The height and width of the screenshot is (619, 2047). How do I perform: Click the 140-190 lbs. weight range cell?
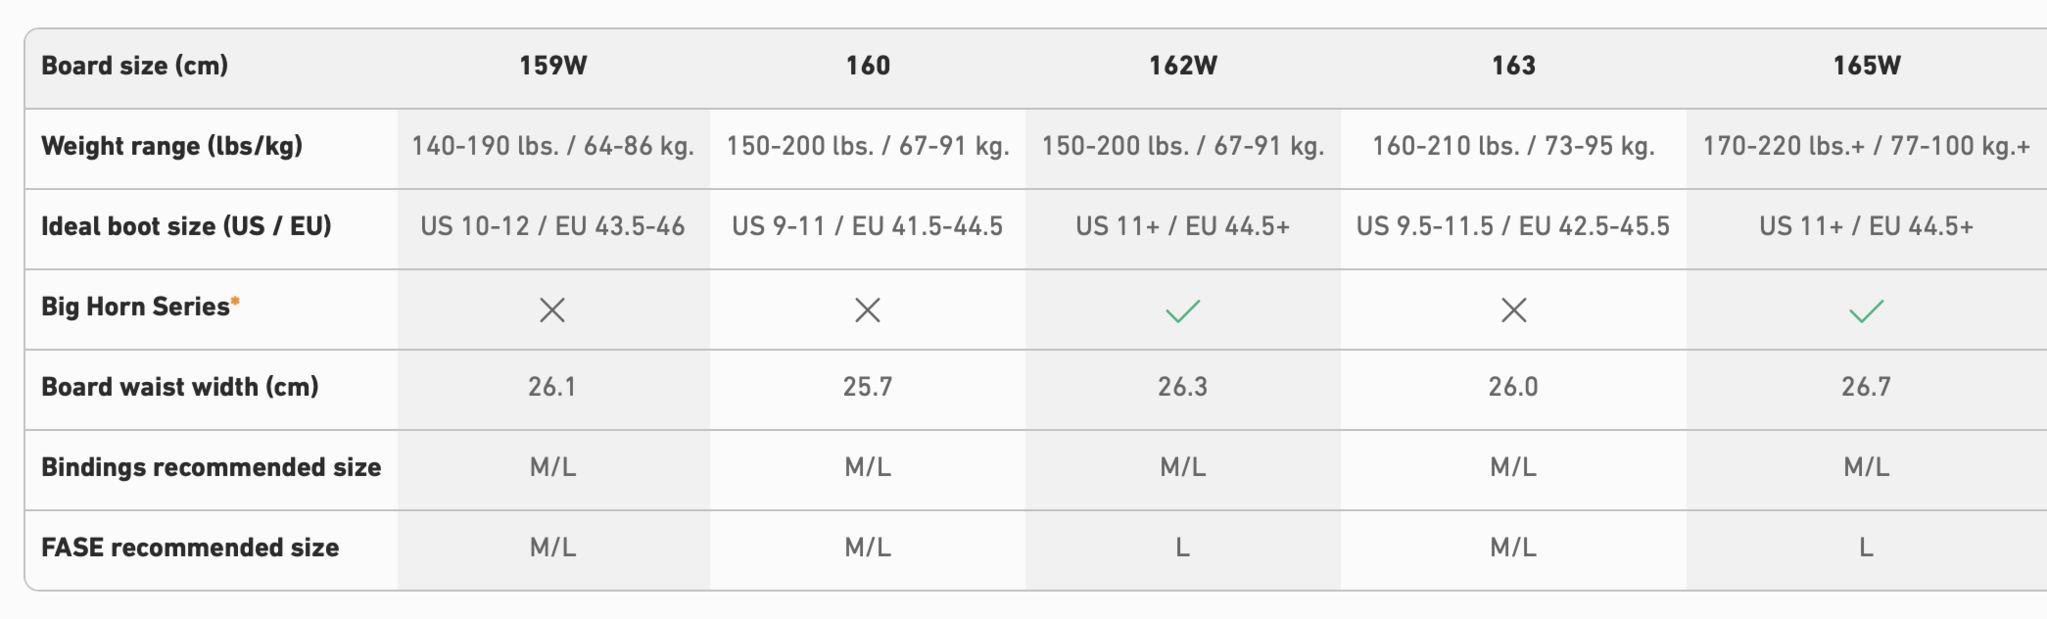tap(552, 147)
